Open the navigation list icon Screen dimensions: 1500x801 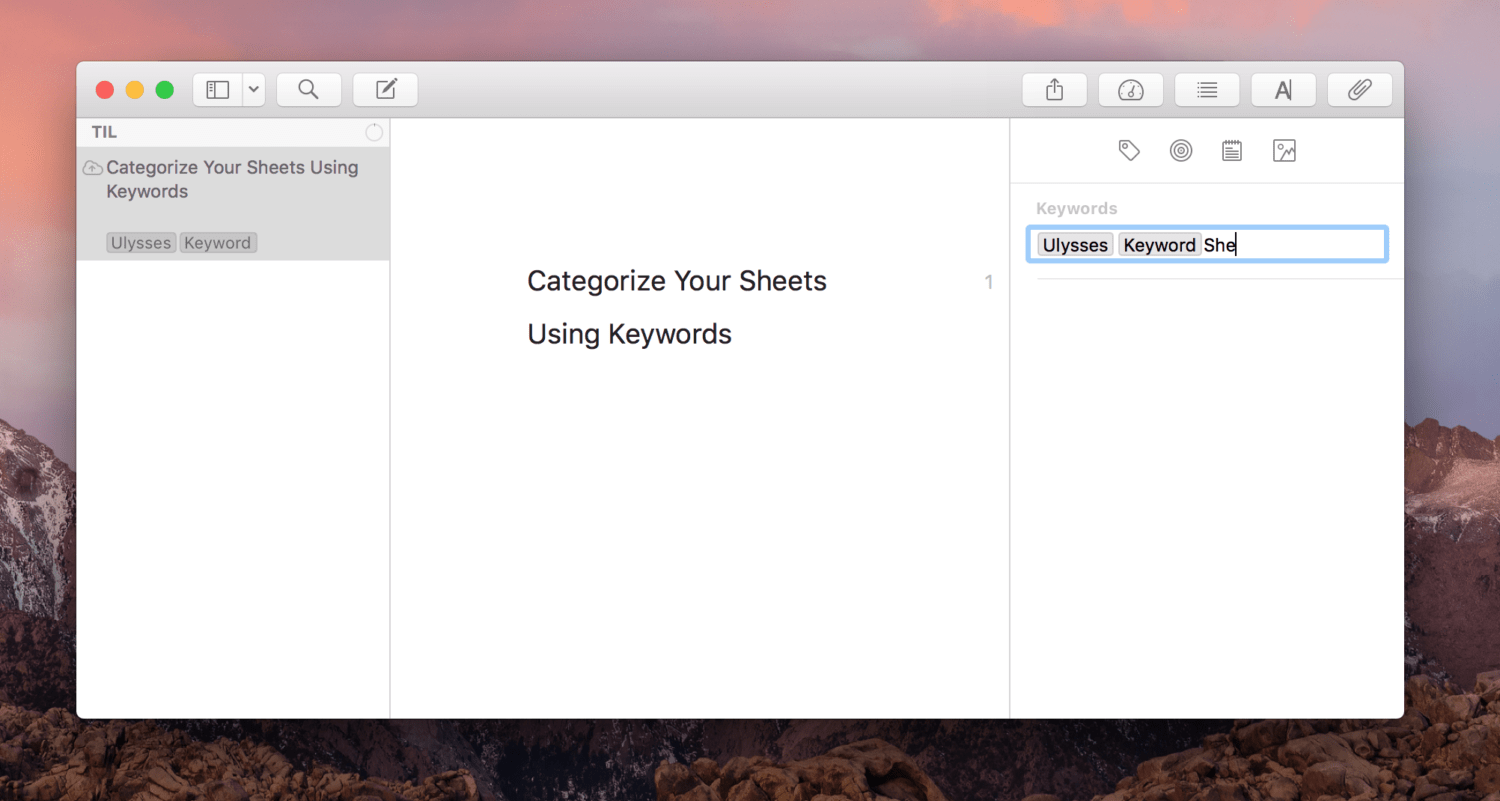click(1207, 90)
